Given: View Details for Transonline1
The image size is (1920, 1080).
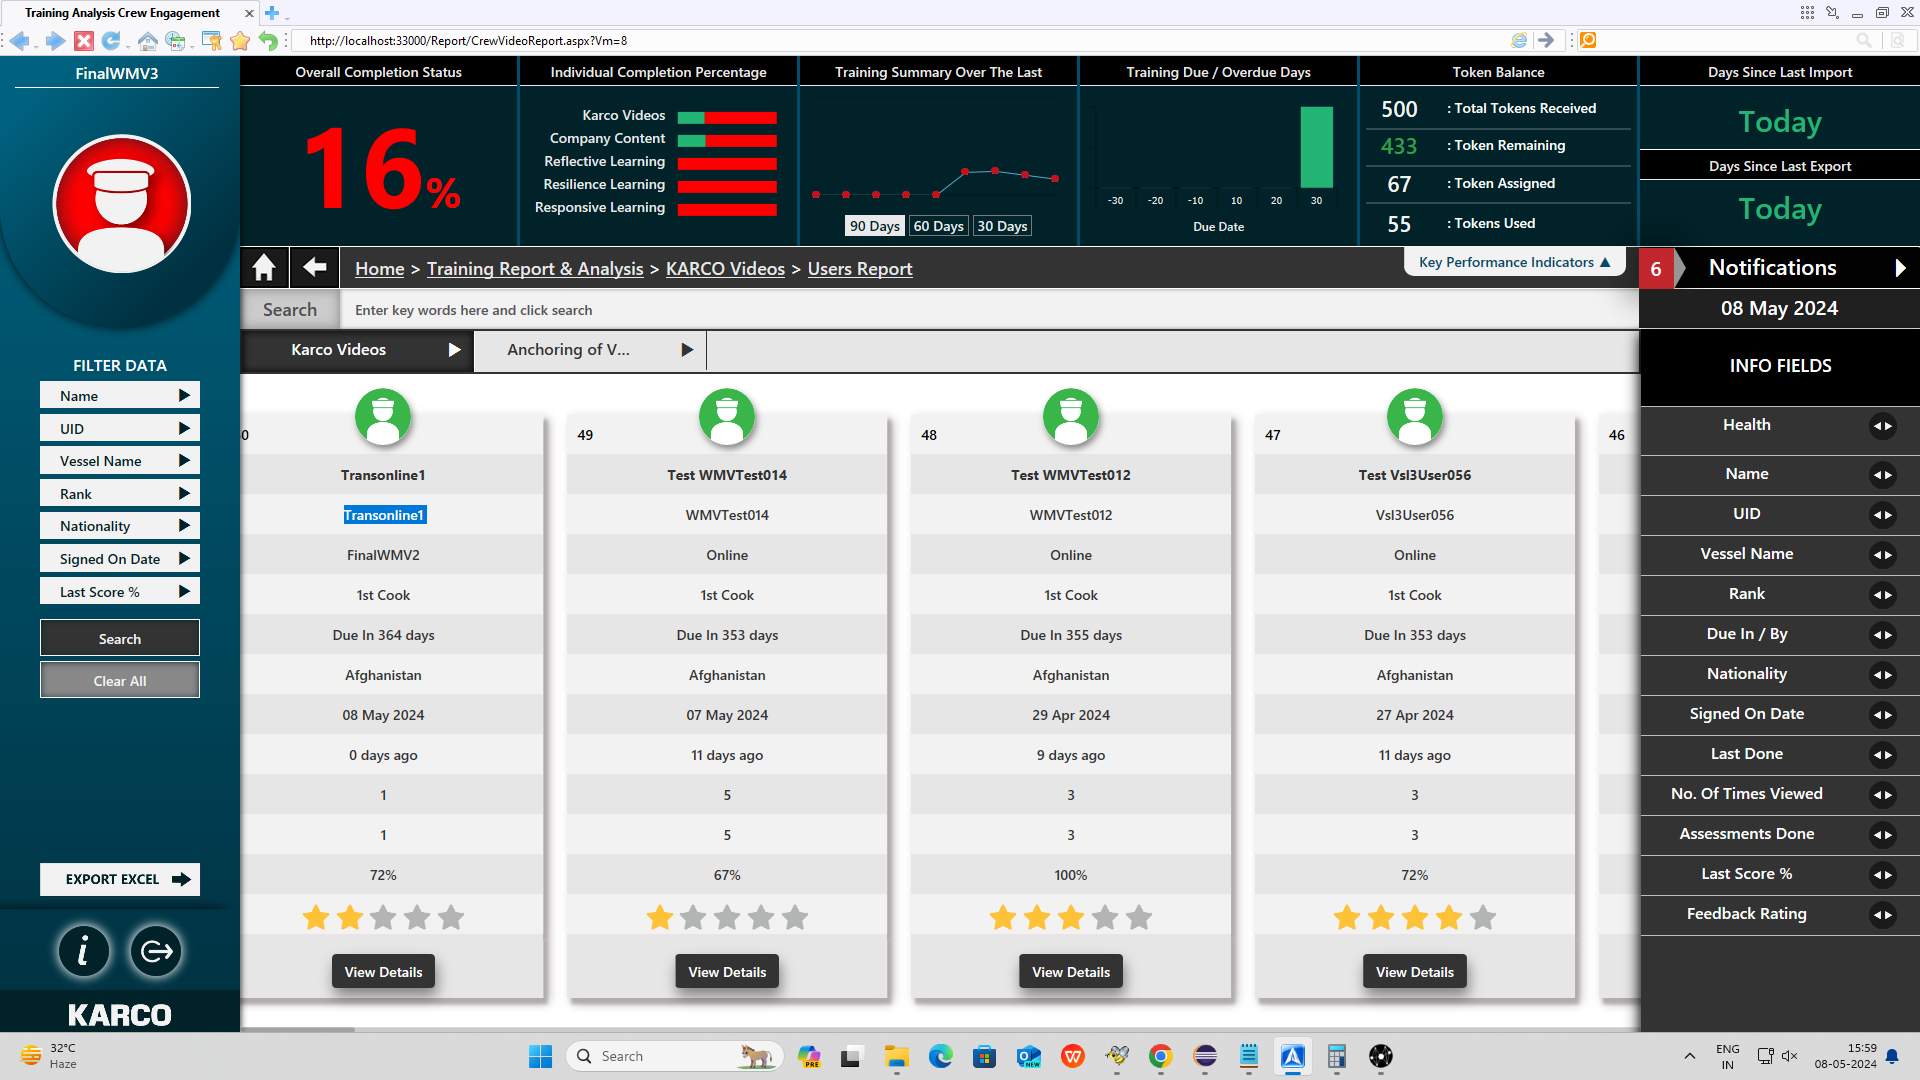Looking at the screenshot, I should coord(383,971).
